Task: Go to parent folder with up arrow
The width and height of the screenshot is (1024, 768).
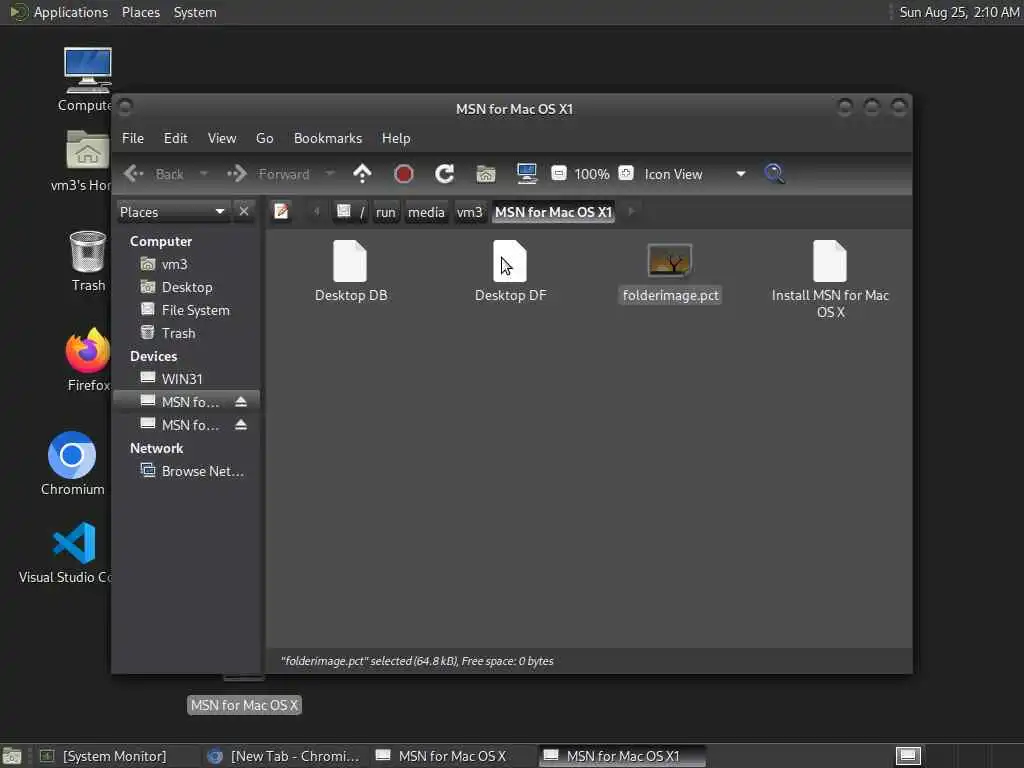Action: coord(362,174)
